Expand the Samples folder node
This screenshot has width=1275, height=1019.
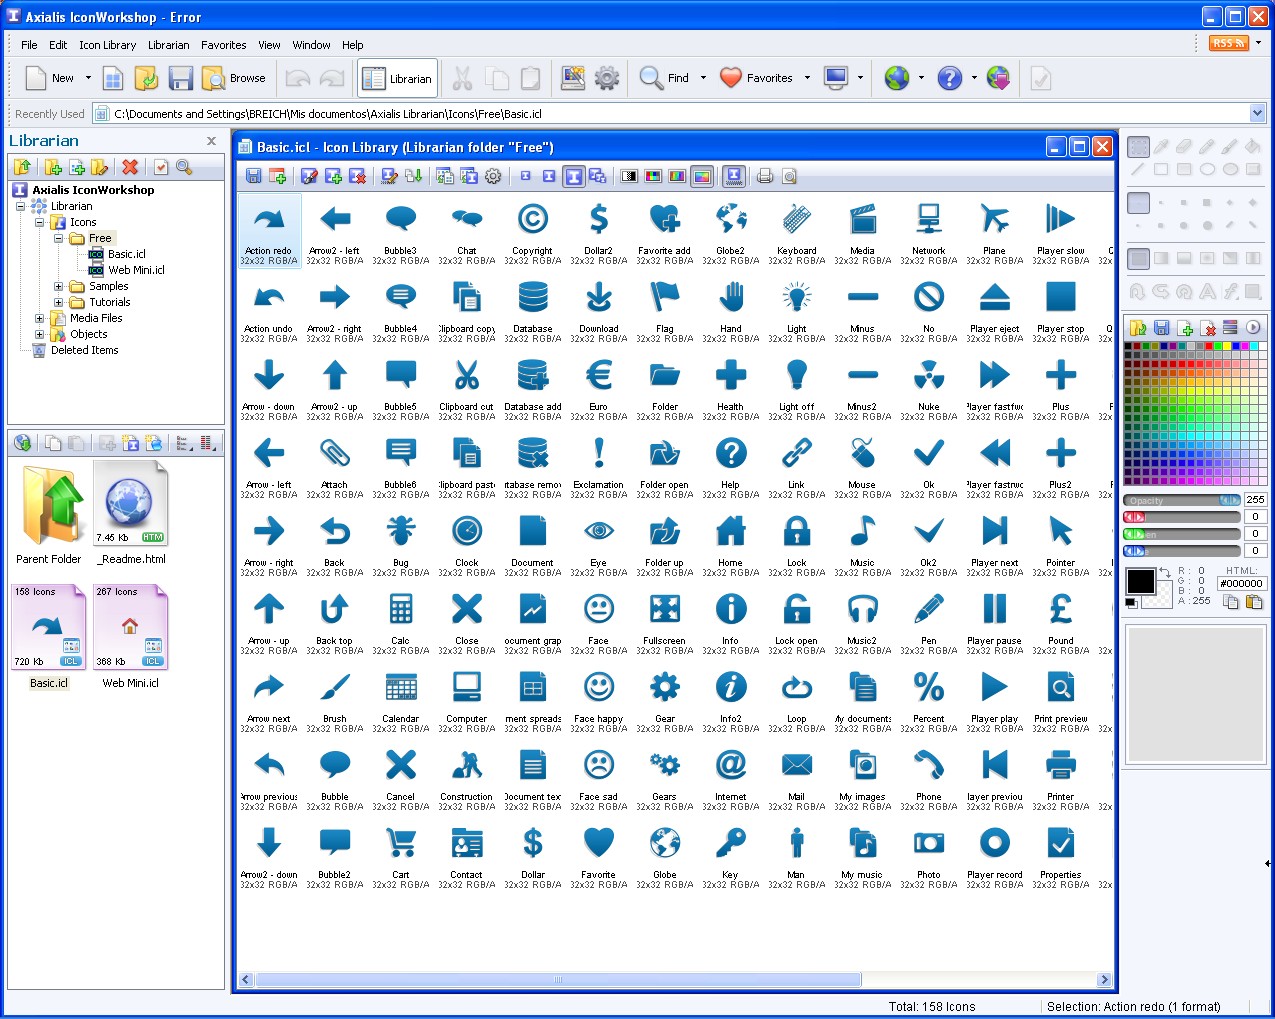(x=58, y=286)
